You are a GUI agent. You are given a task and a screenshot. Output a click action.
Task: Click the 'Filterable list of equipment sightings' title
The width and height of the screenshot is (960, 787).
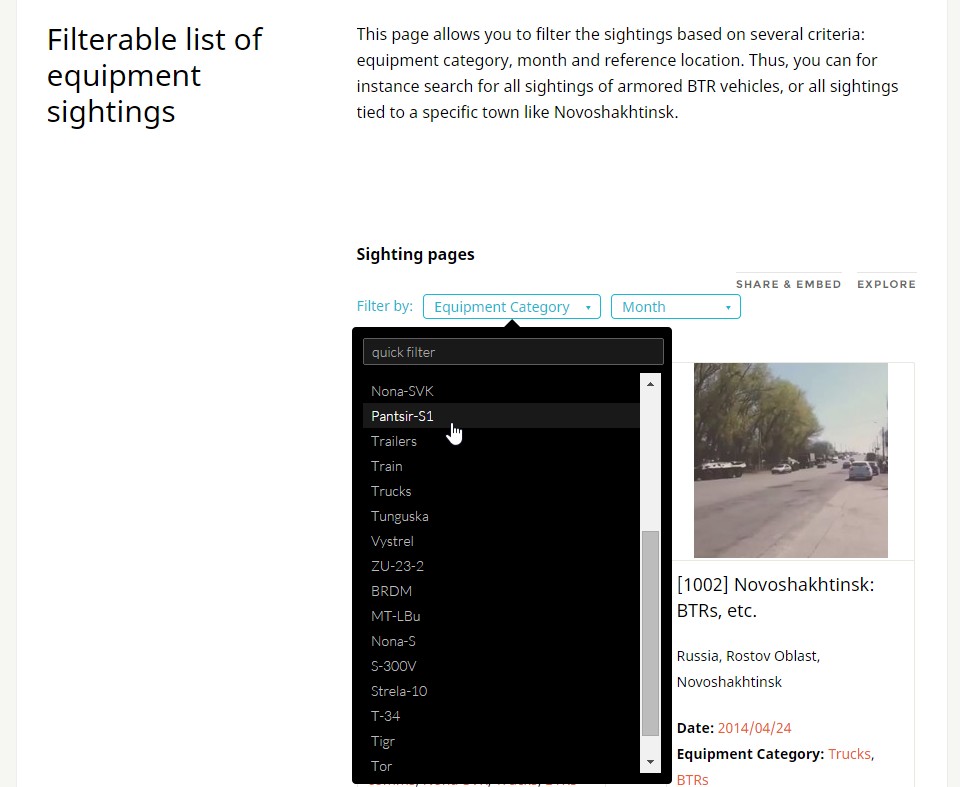click(155, 75)
